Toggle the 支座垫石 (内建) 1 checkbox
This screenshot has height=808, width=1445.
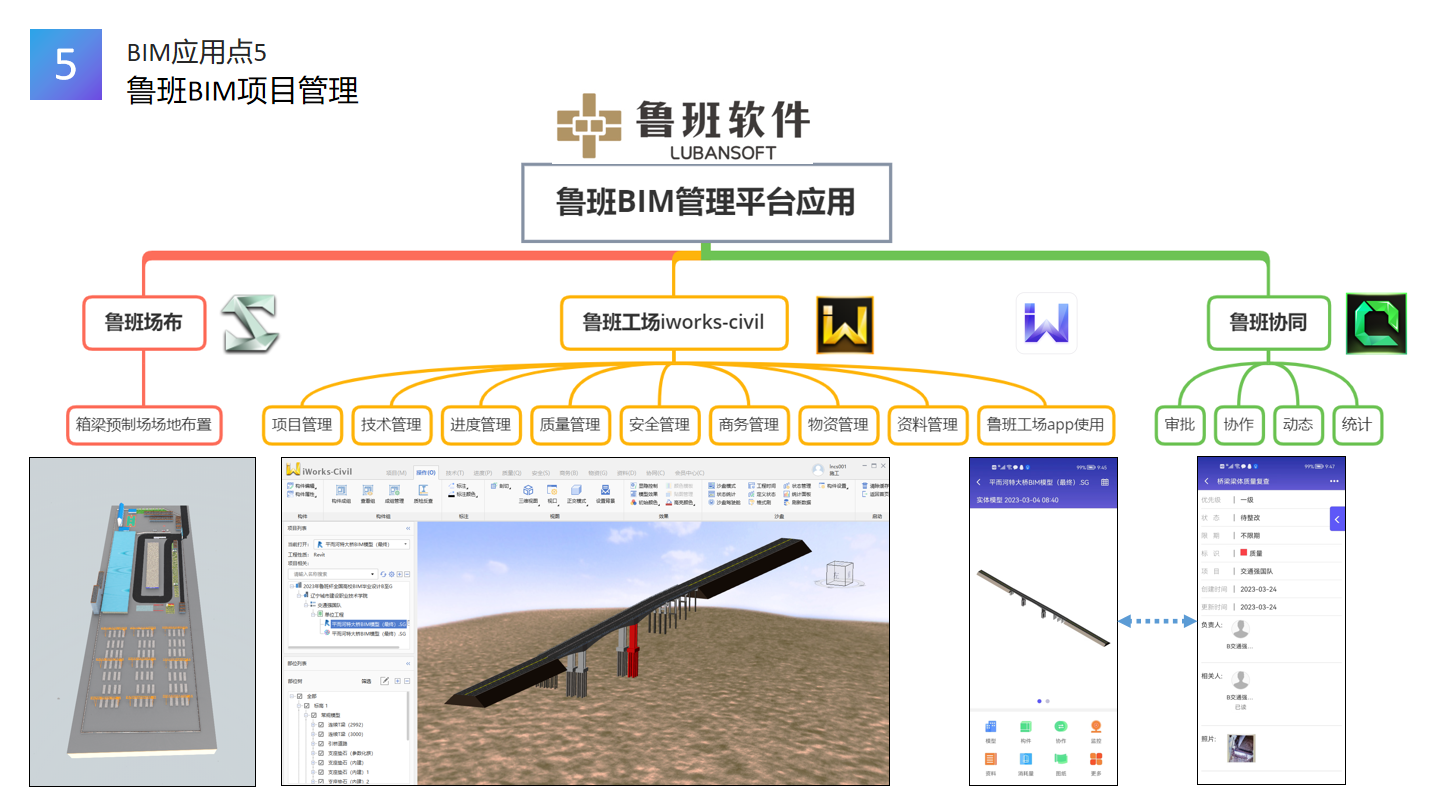click(x=321, y=772)
